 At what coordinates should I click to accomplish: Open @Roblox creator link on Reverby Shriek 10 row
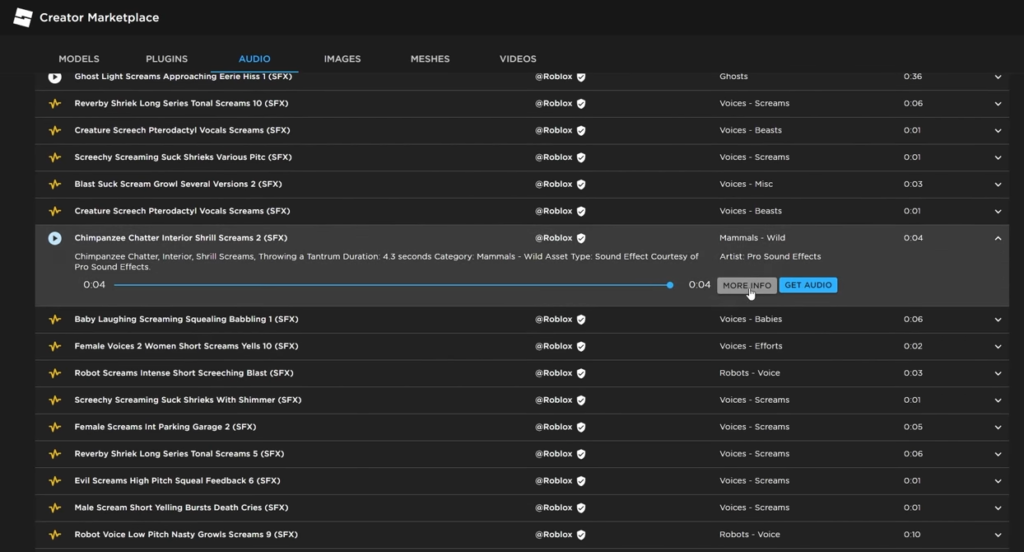(x=553, y=104)
